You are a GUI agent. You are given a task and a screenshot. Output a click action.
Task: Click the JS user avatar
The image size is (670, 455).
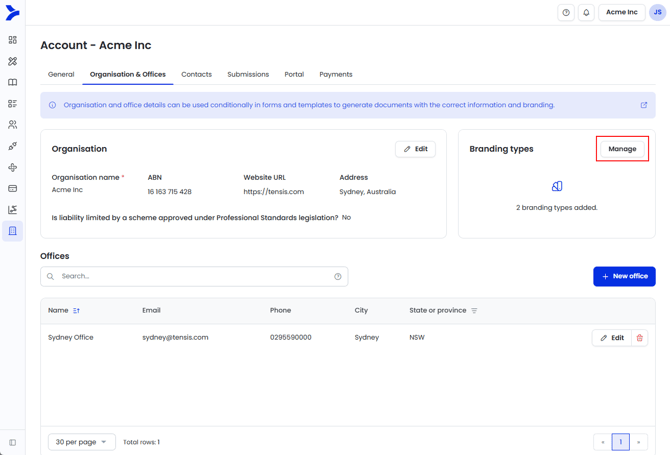click(657, 13)
